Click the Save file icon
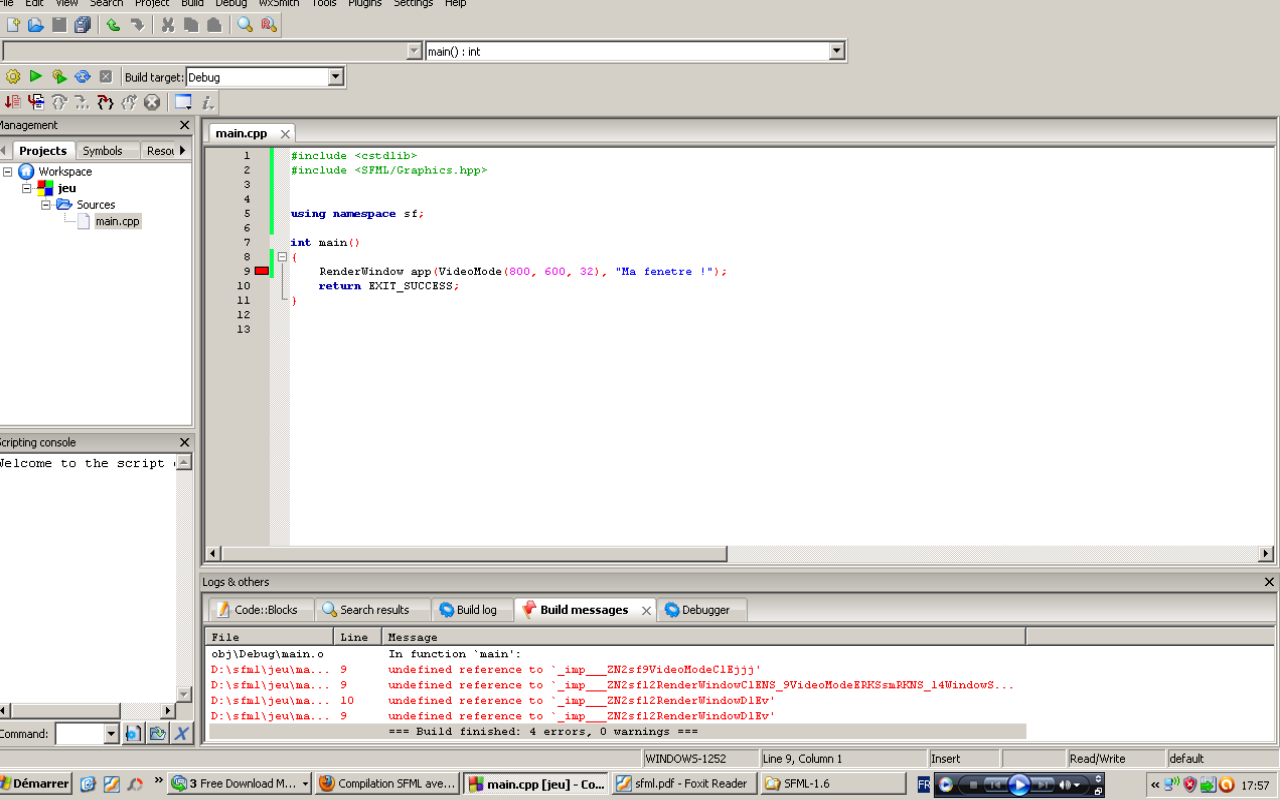1280x800 pixels. [x=59, y=25]
